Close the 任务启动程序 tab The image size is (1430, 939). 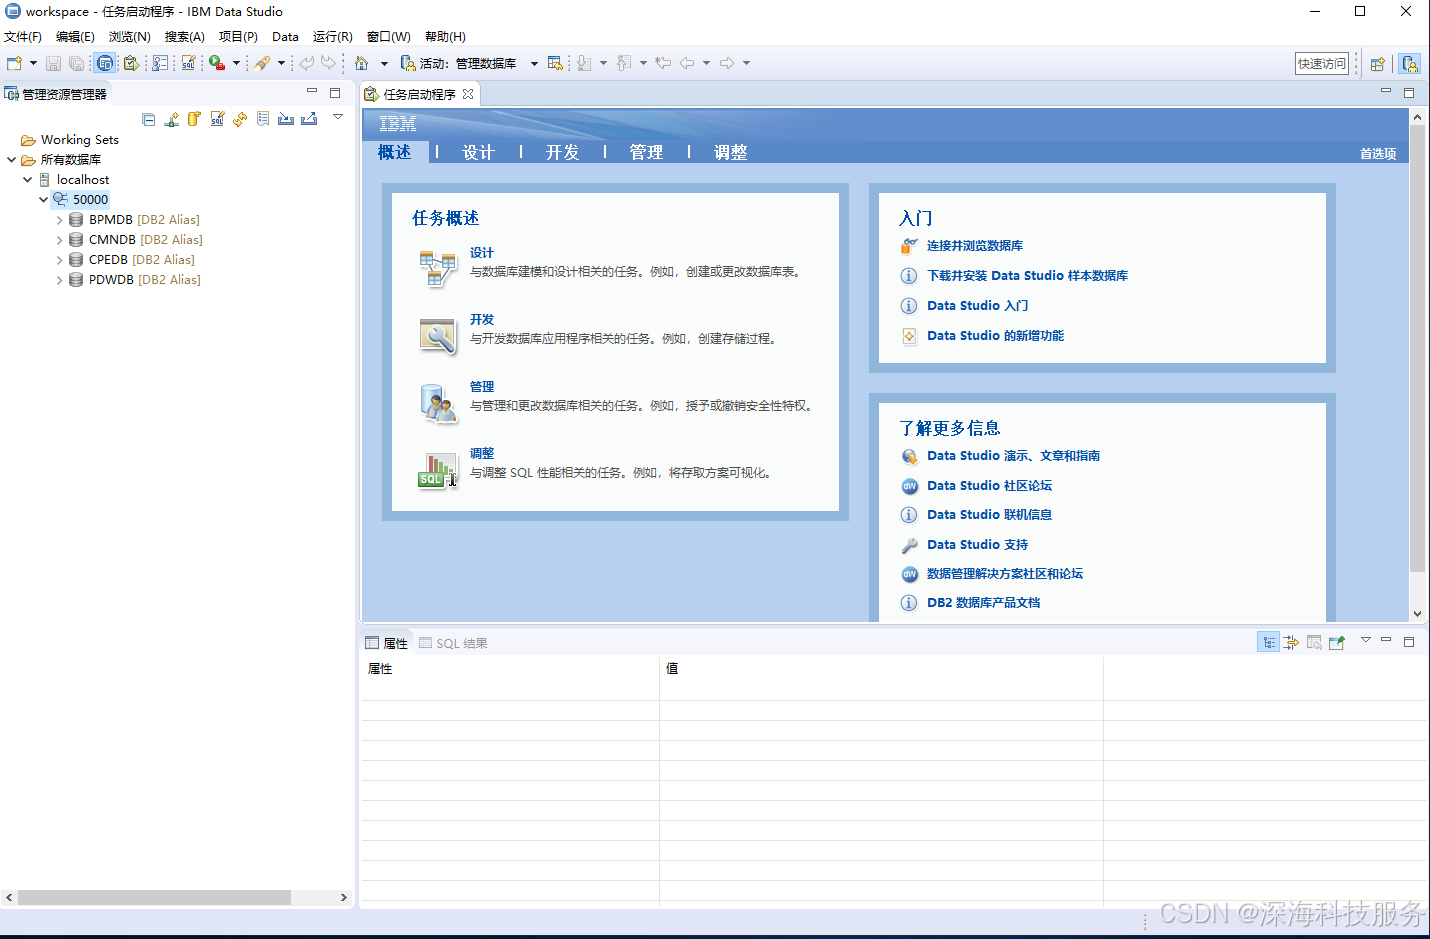click(x=468, y=94)
